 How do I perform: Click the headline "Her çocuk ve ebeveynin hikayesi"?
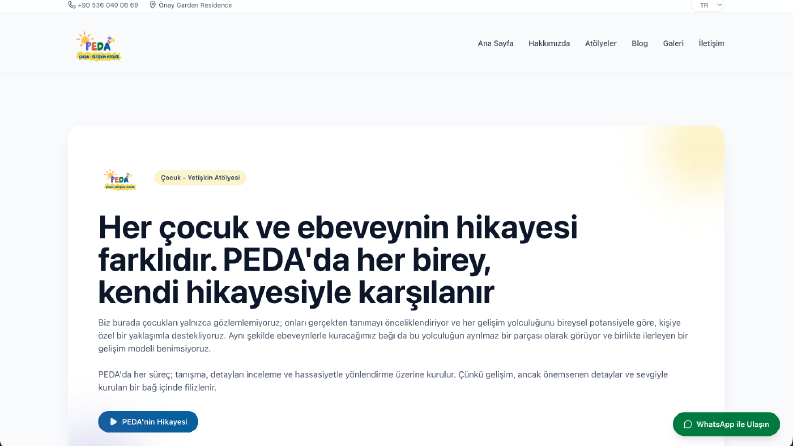337,227
